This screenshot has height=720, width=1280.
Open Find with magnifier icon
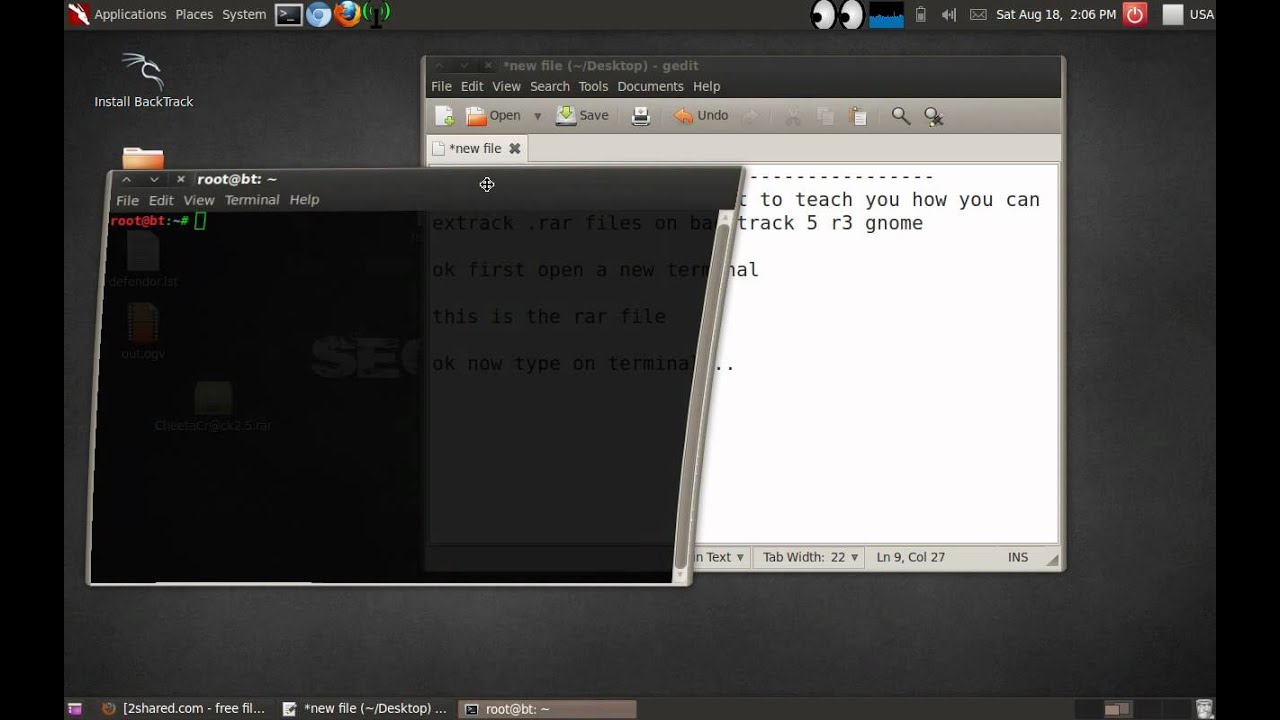(901, 116)
